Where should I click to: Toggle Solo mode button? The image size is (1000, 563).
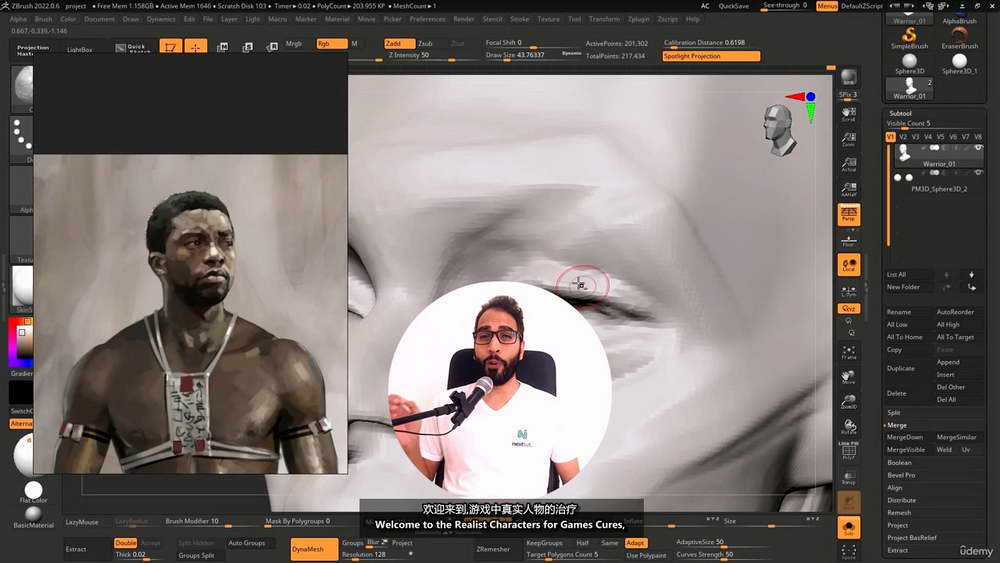click(848, 528)
